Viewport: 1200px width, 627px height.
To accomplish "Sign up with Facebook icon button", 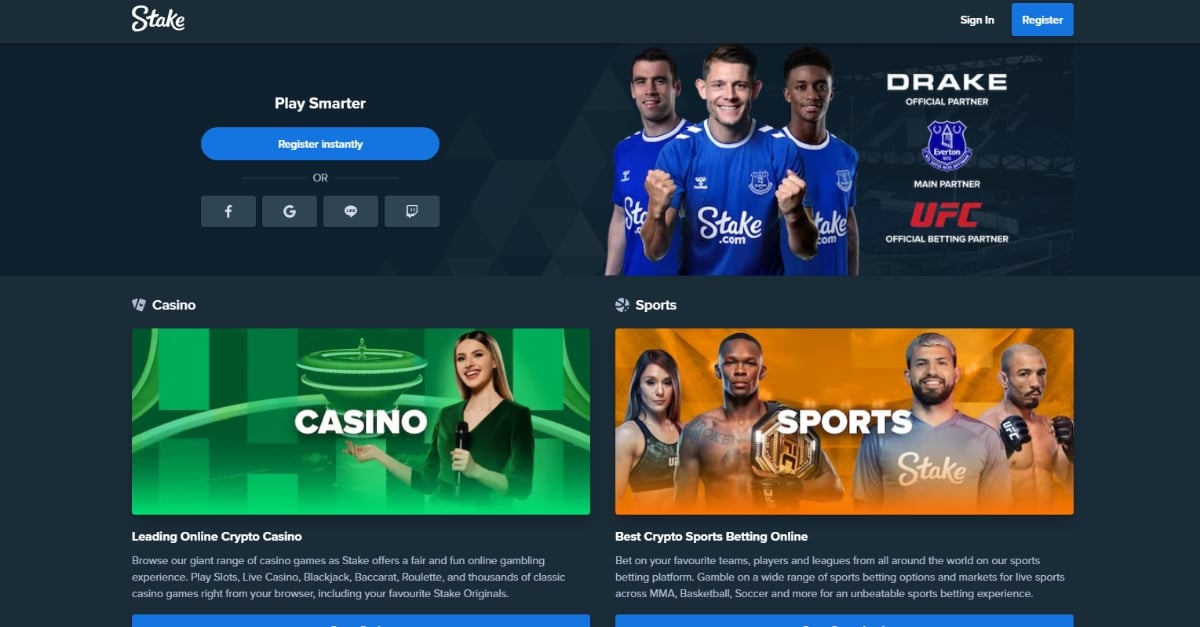I will [228, 211].
